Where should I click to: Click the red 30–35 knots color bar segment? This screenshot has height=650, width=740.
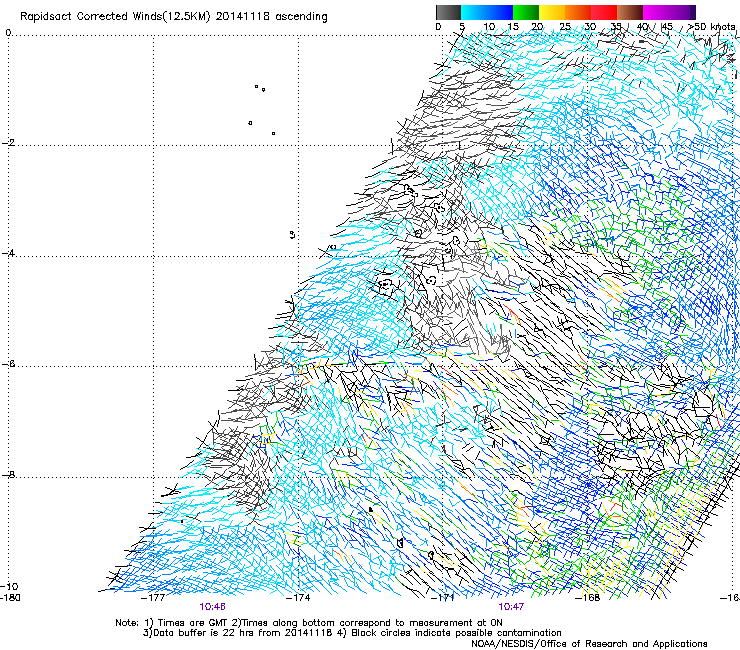coord(604,12)
